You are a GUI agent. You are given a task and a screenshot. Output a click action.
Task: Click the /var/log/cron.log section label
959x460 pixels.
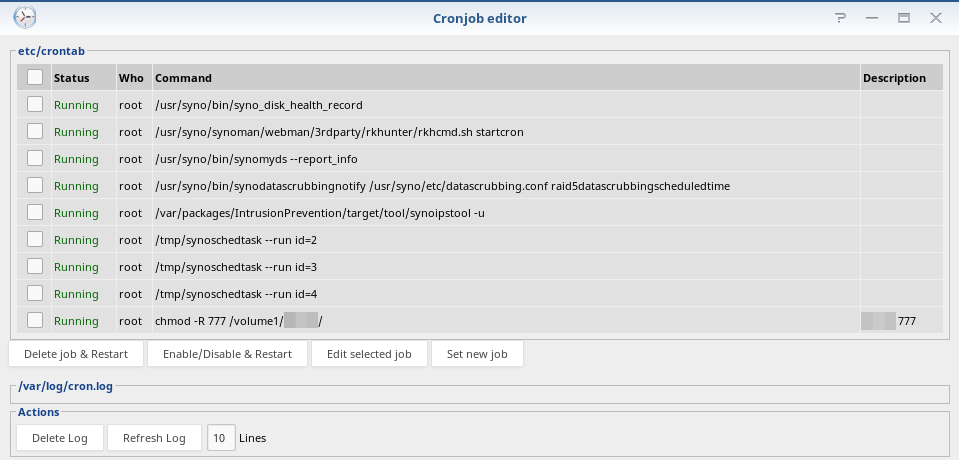coord(65,386)
